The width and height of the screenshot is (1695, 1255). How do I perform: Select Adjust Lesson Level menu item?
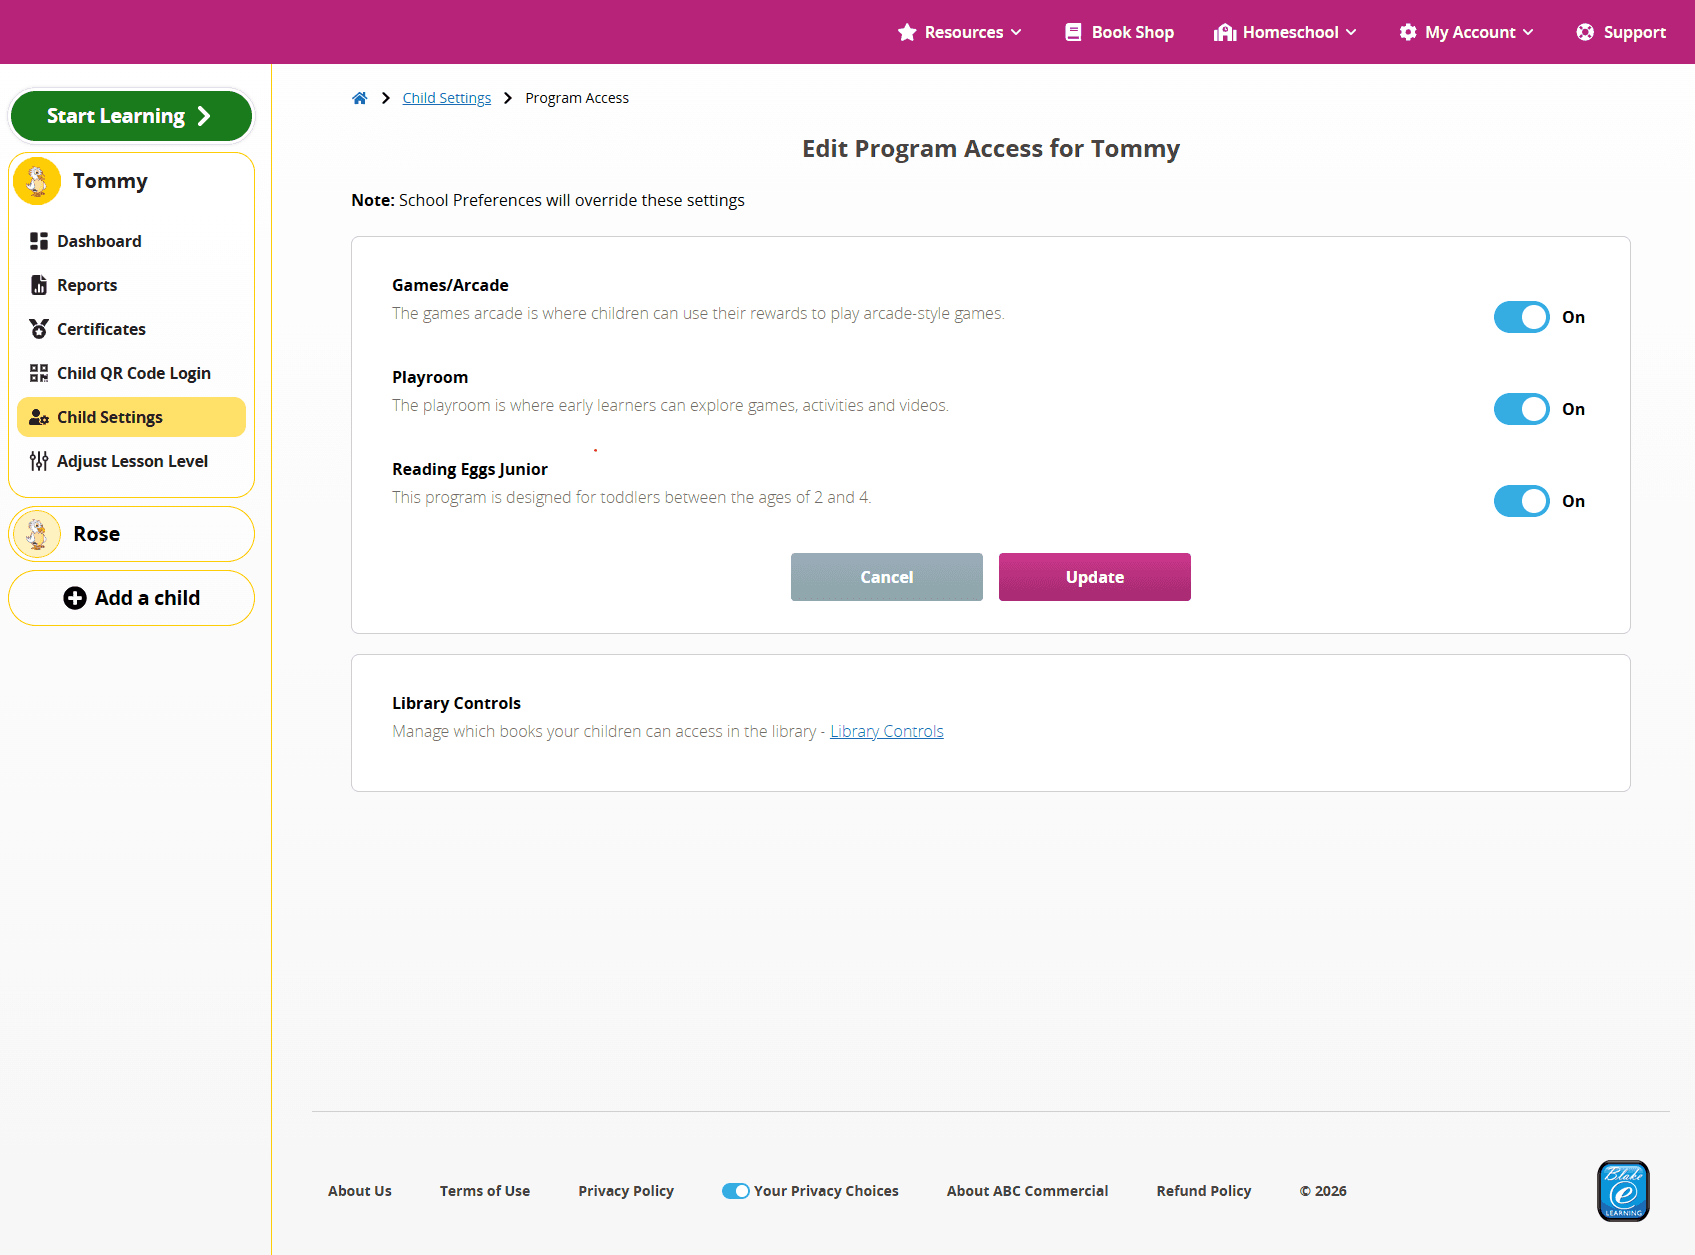click(131, 461)
